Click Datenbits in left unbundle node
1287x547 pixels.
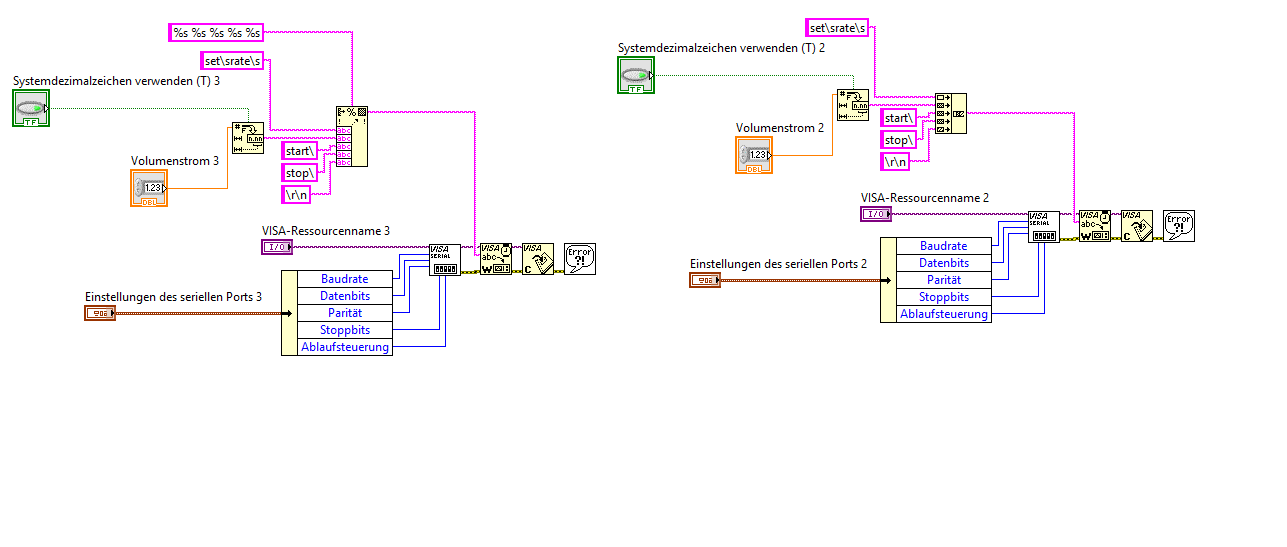click(x=345, y=296)
